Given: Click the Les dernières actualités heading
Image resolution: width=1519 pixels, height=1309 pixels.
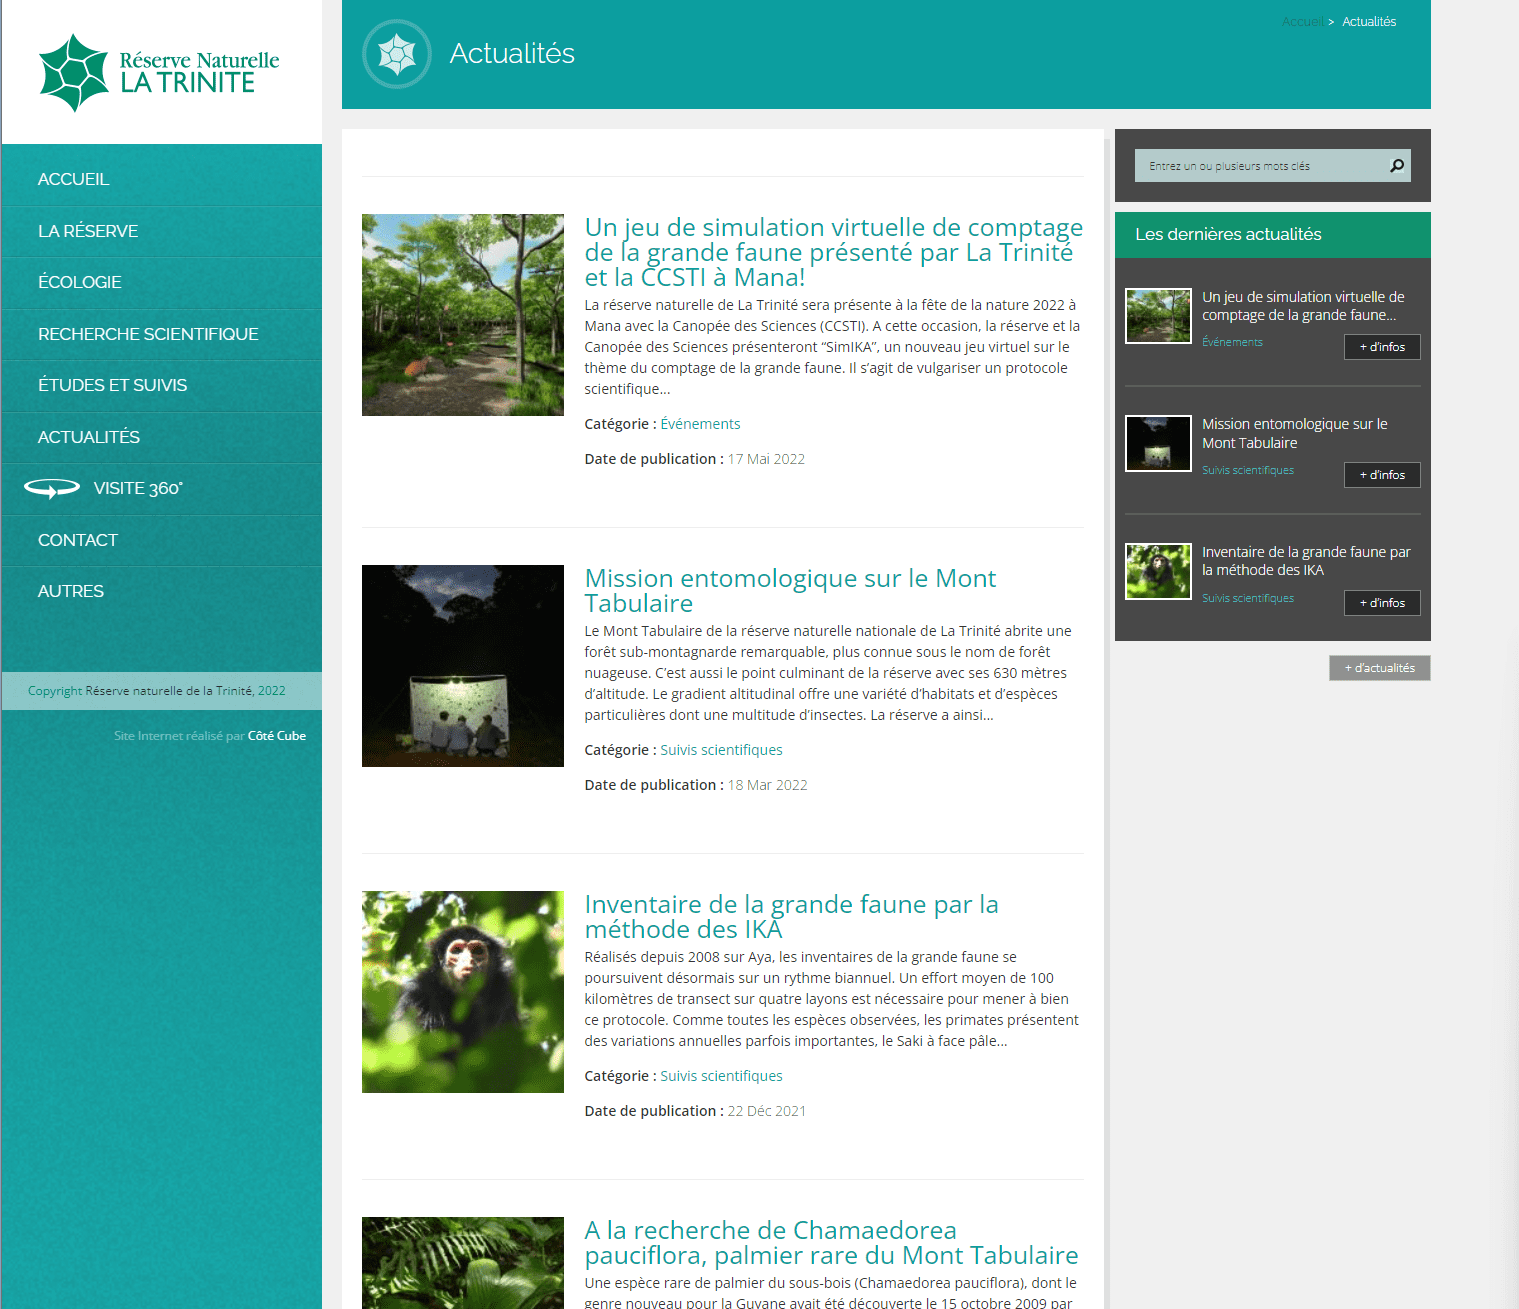Looking at the screenshot, I should click(x=1228, y=234).
